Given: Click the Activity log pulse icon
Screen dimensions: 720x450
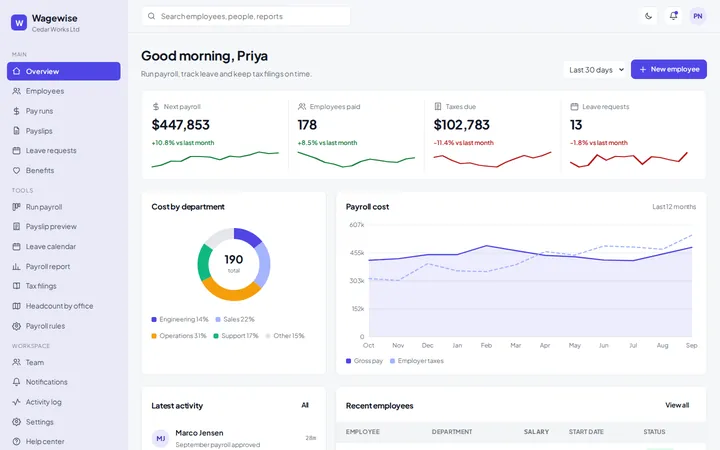Looking at the screenshot, I should coord(17,402).
